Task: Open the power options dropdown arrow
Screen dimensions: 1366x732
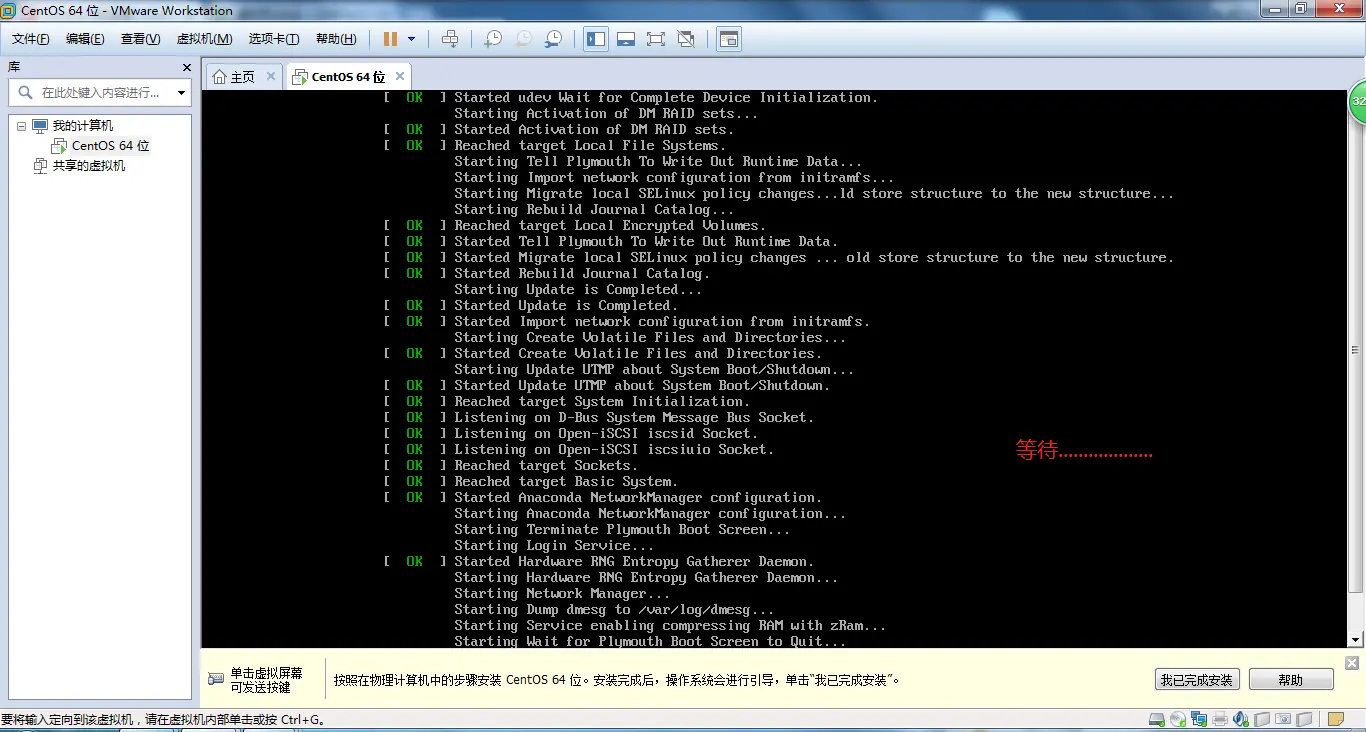Action: tap(411, 39)
